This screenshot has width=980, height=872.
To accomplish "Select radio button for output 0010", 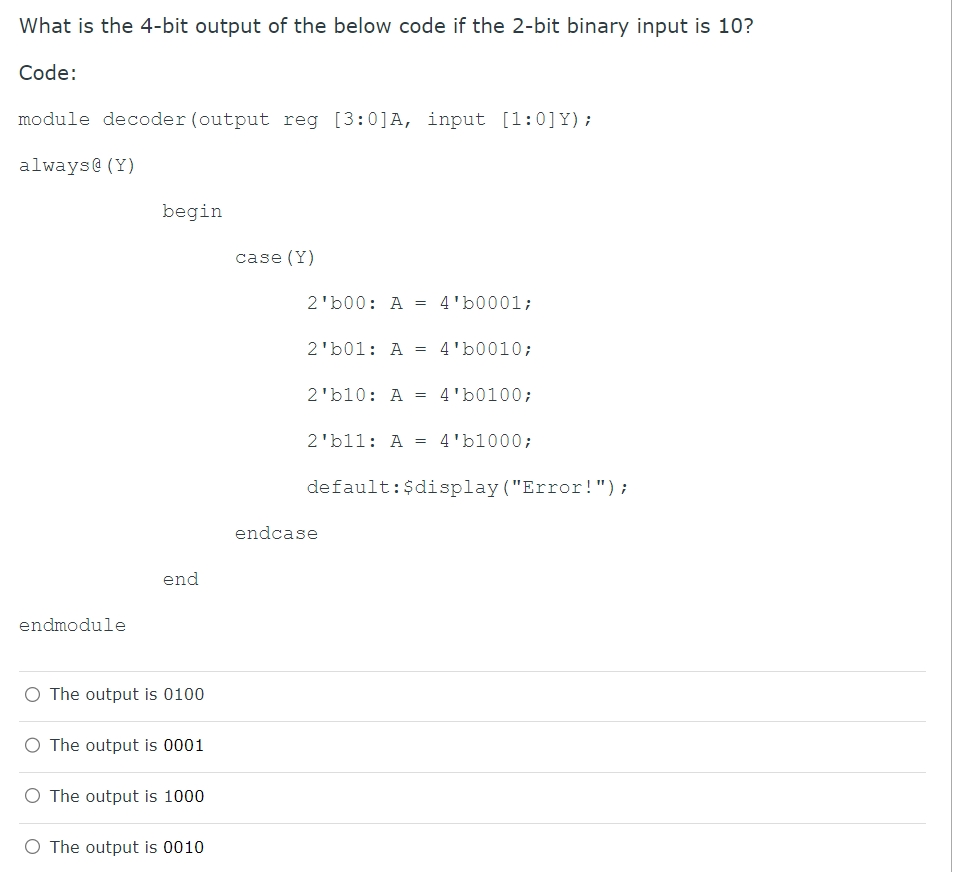I will 31,847.
